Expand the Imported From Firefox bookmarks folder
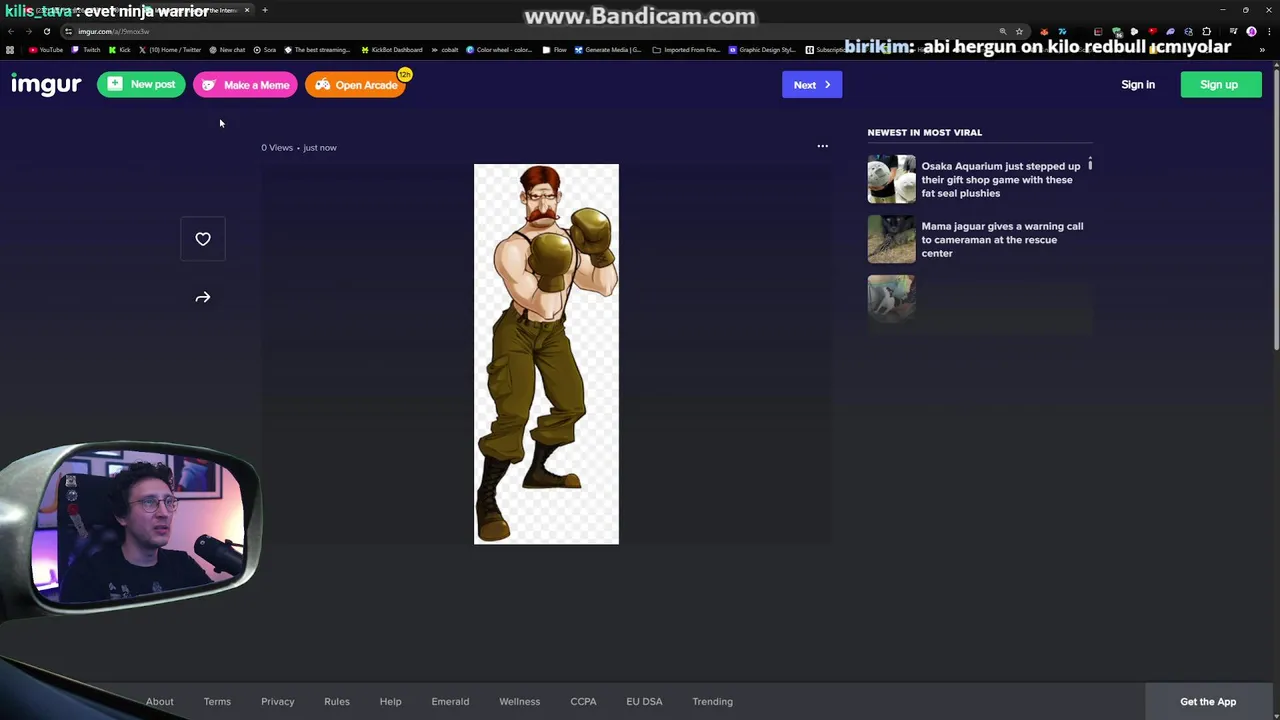 (686, 49)
